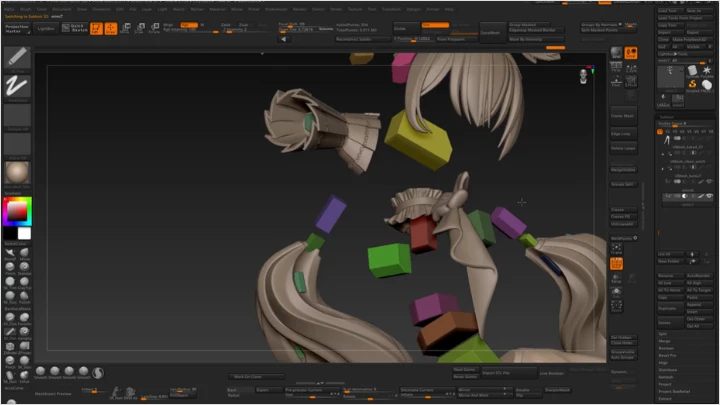The image size is (720, 405).
Task: Select the SimpleBrush tool icon
Action: click(x=691, y=85)
